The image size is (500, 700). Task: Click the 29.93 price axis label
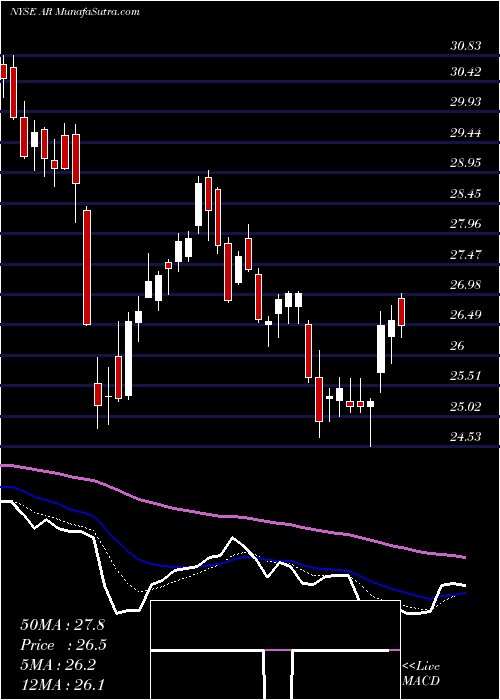(465, 102)
